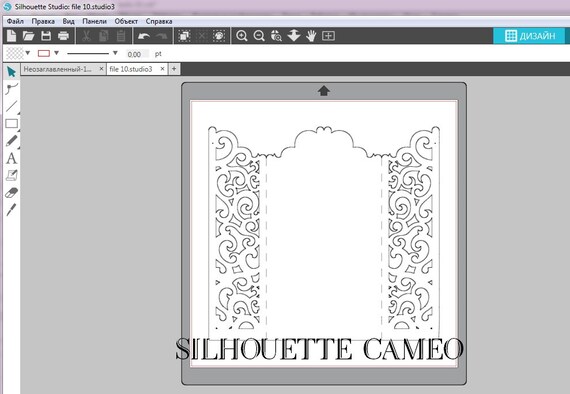Close the file 10.studio3 tab
The width and height of the screenshot is (570, 394).
pyautogui.click(x=162, y=69)
